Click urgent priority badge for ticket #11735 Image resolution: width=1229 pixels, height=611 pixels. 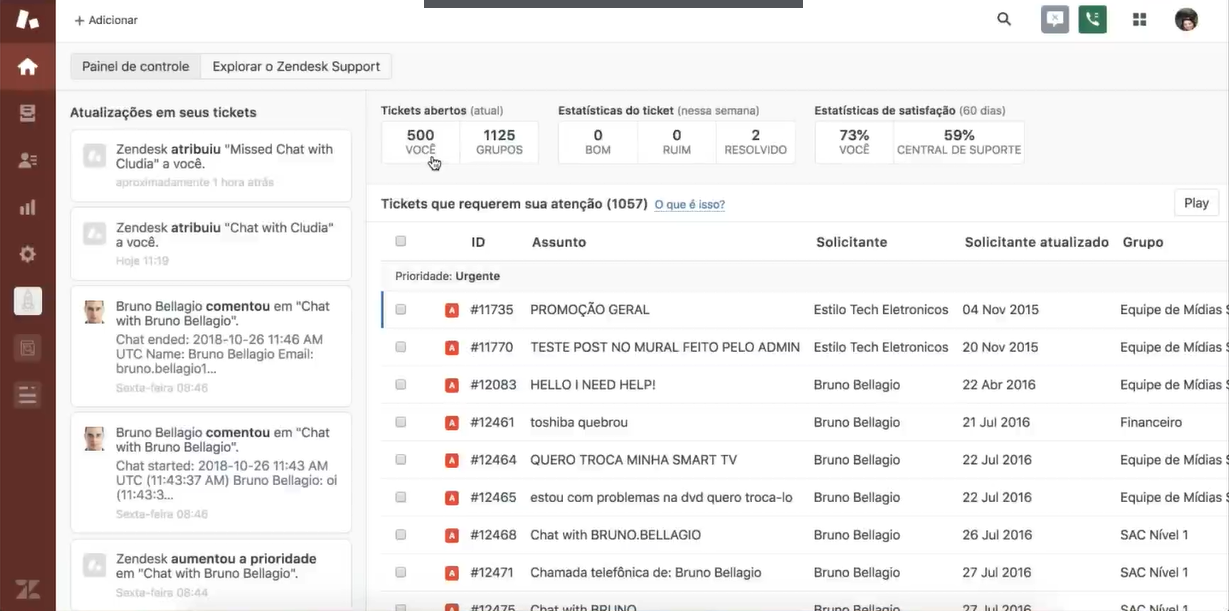click(x=451, y=310)
